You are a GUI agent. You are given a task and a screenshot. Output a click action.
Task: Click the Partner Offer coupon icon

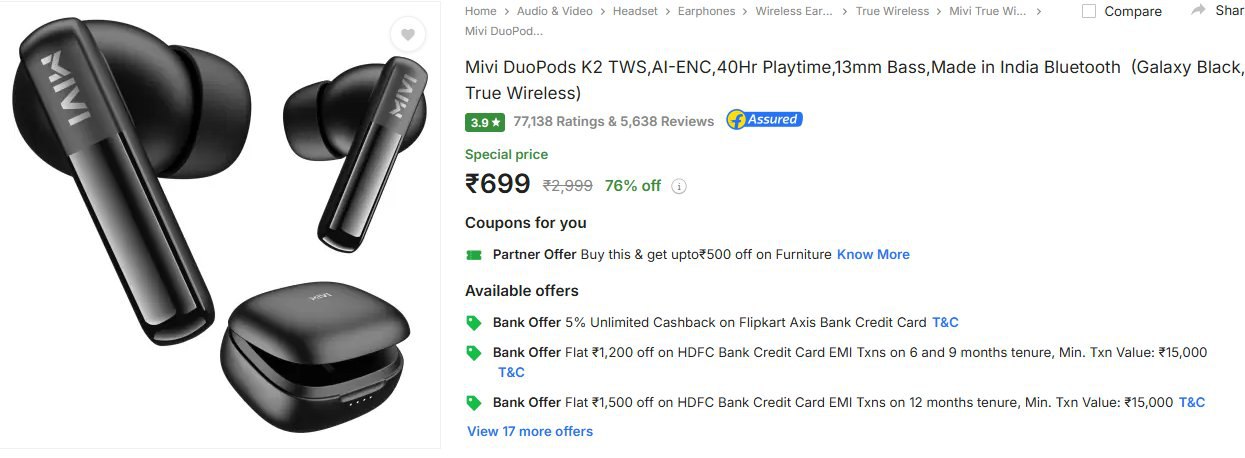coord(474,255)
